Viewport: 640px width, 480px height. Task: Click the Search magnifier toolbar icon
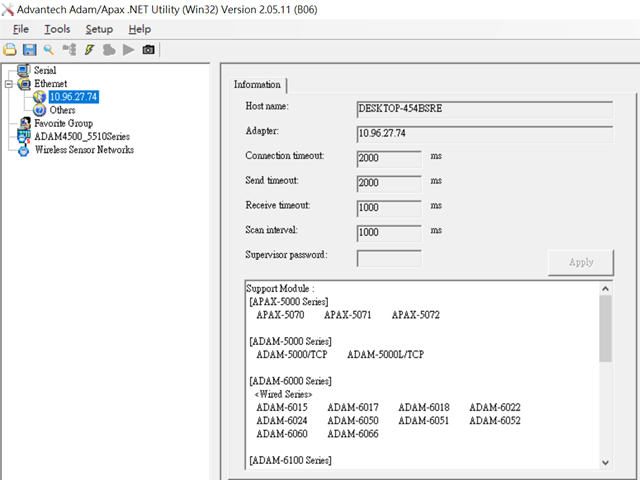(x=49, y=50)
